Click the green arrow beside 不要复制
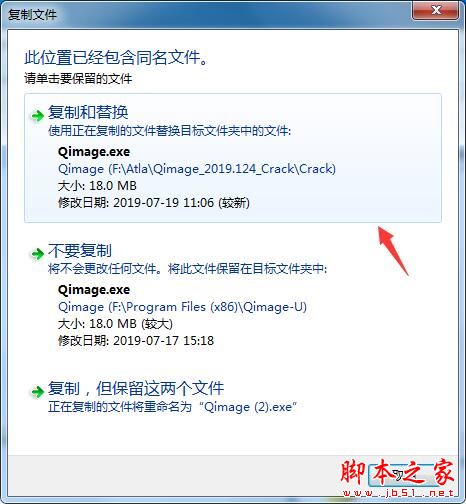 (x=37, y=254)
